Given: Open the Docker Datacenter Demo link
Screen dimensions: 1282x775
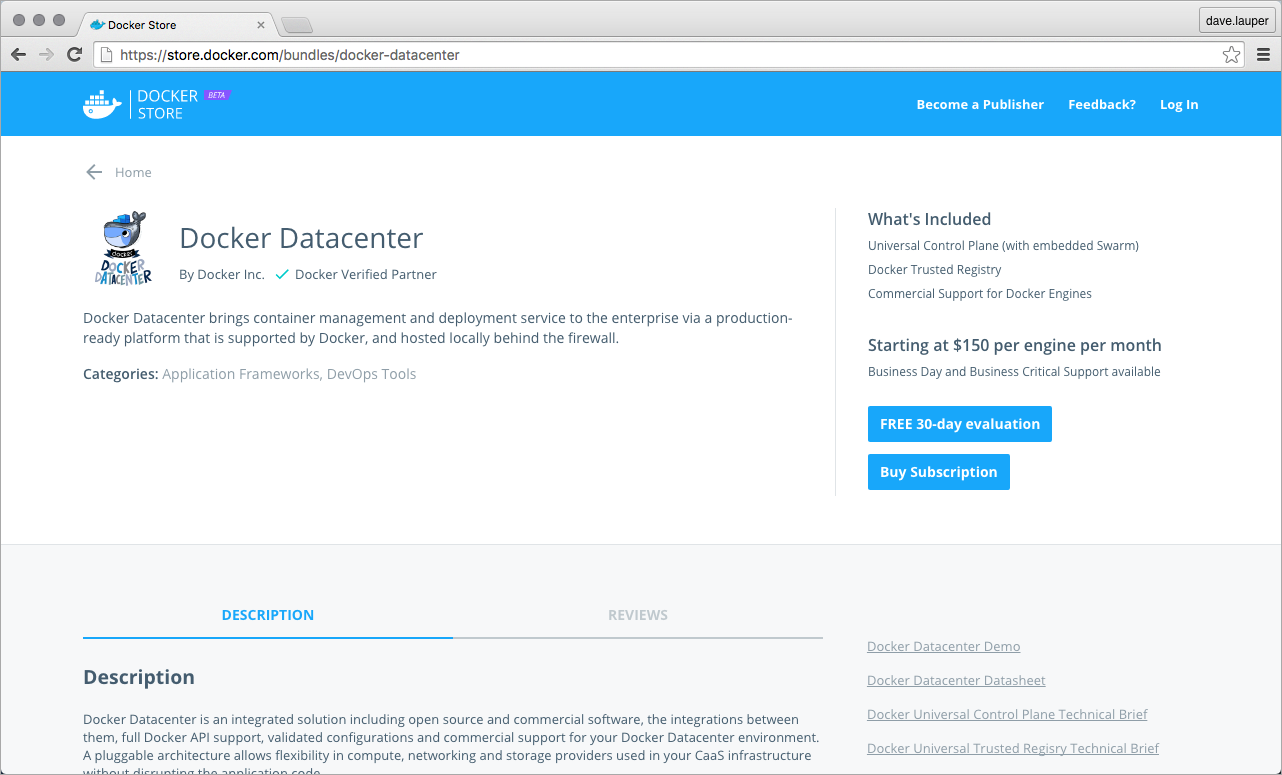Looking at the screenshot, I should (943, 646).
